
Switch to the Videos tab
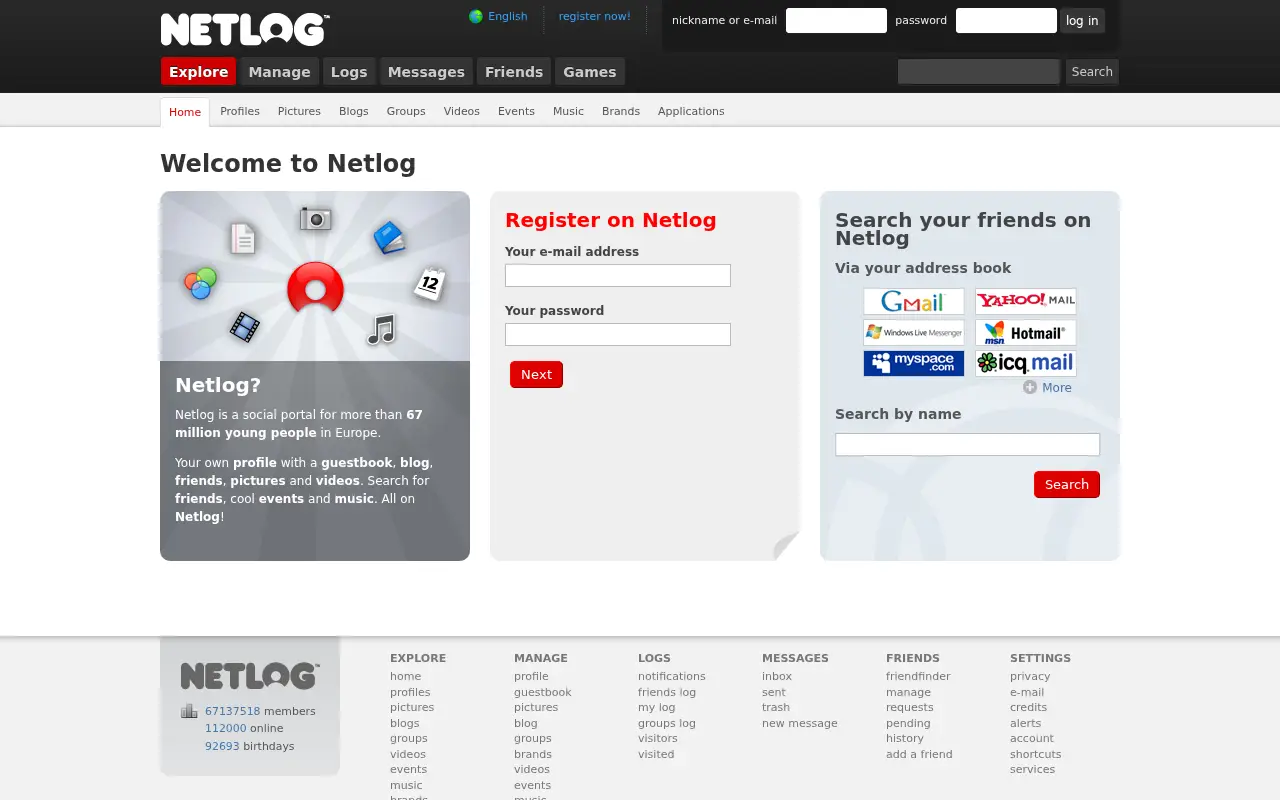coord(462,111)
